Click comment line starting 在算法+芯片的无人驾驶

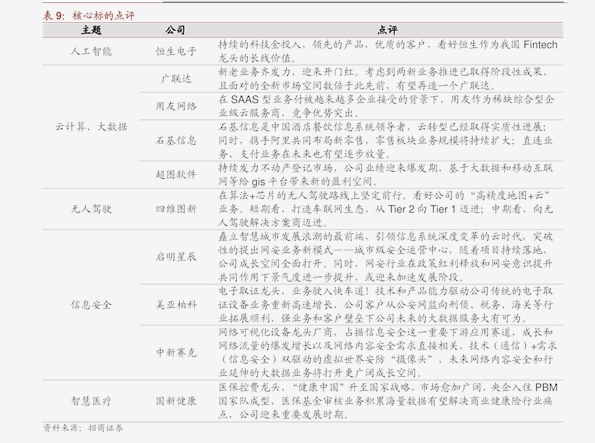[384, 195]
